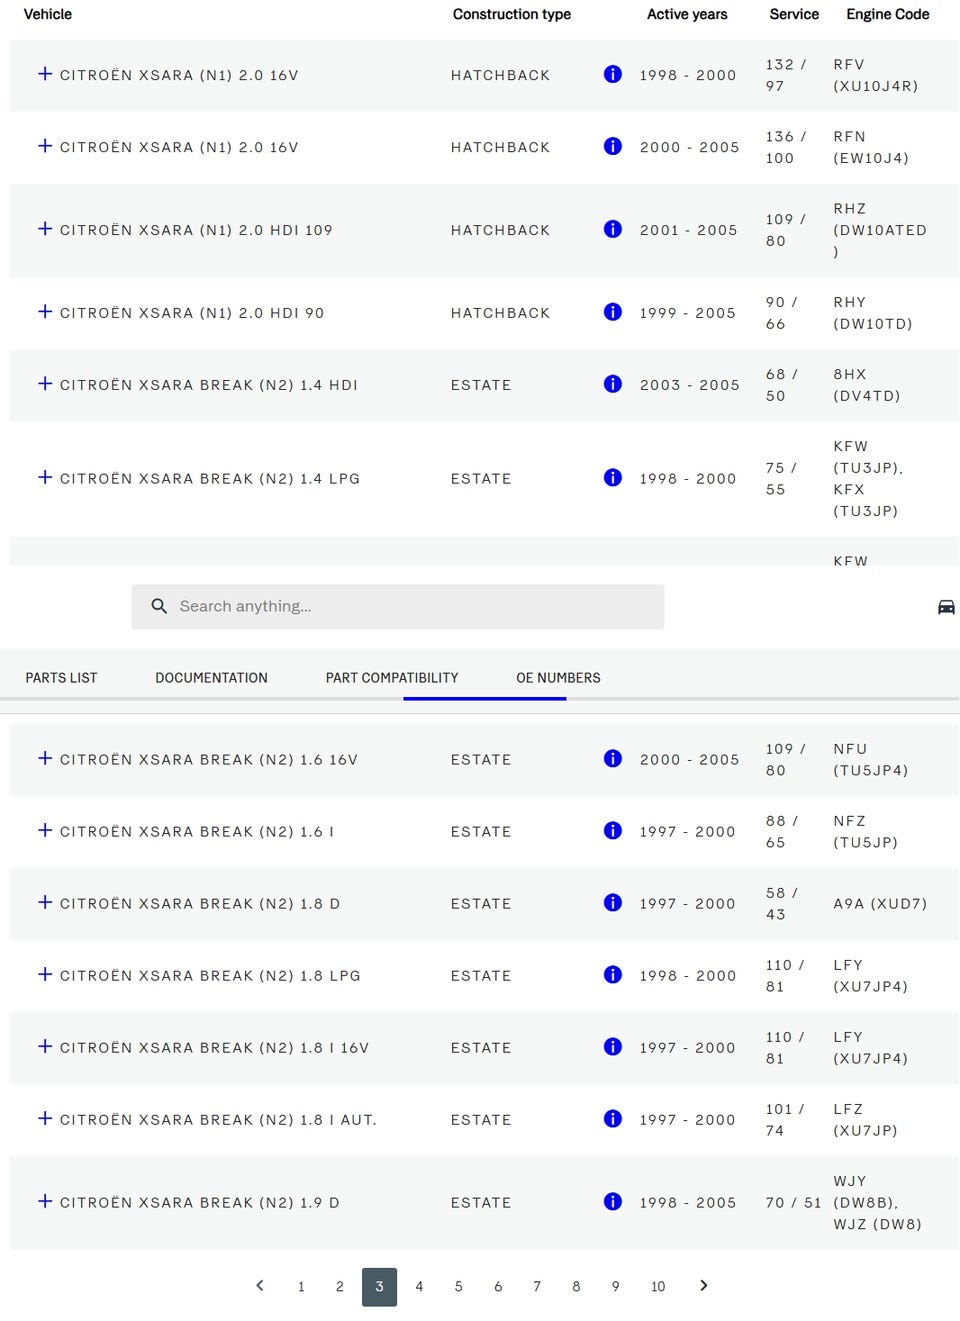Screen dimensions: 960x1321
Task: Show info icon for Xsara 2.0 HDI 90
Action: (x=613, y=312)
